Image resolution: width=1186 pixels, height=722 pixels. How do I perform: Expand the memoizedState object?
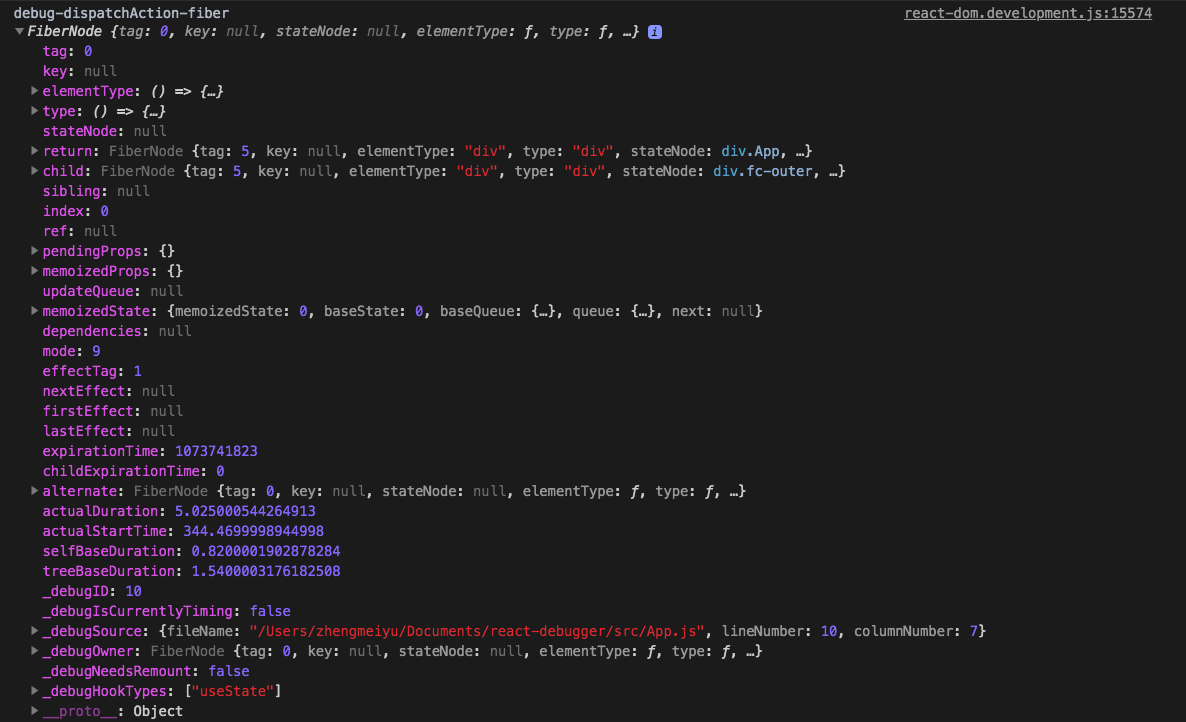(x=35, y=311)
